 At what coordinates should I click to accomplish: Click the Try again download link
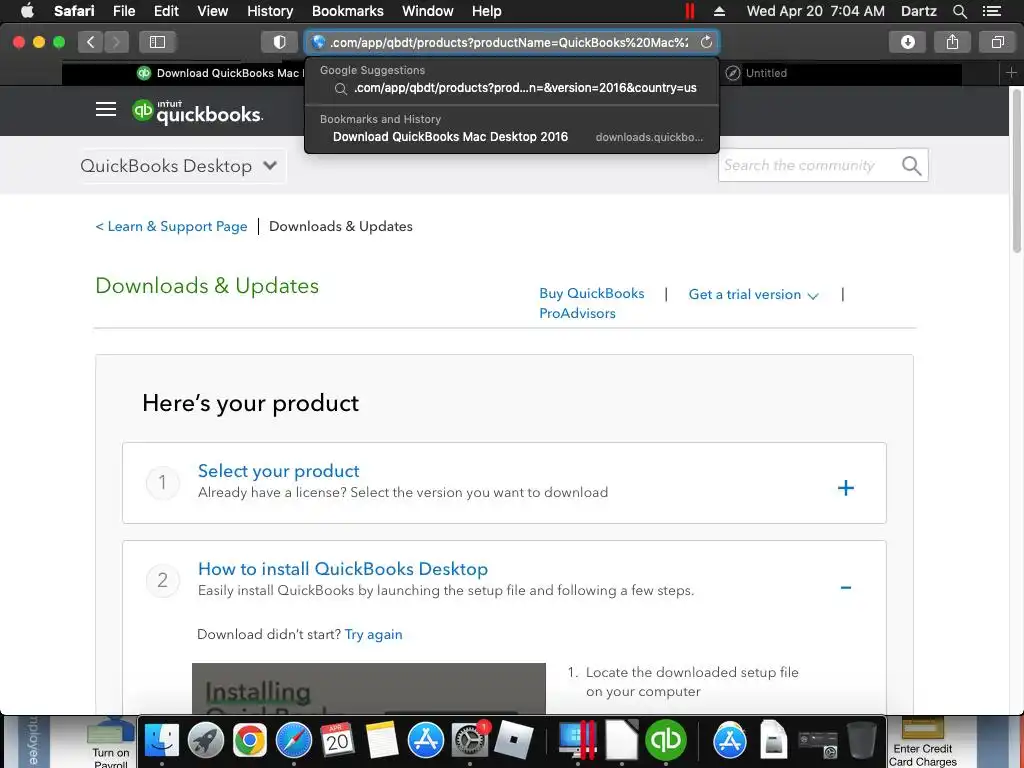click(x=374, y=635)
